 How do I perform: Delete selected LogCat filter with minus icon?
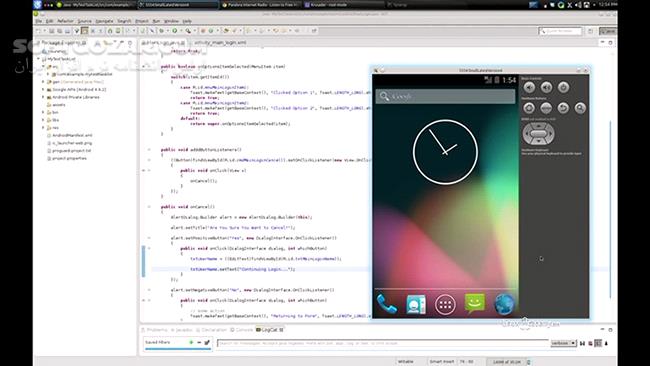click(x=199, y=342)
